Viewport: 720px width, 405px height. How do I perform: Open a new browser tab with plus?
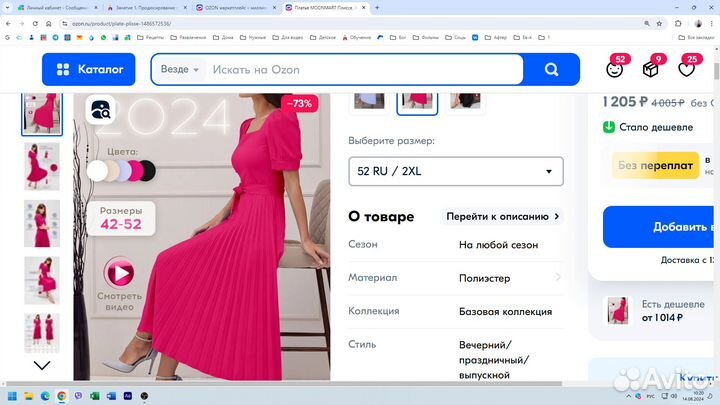[377, 8]
